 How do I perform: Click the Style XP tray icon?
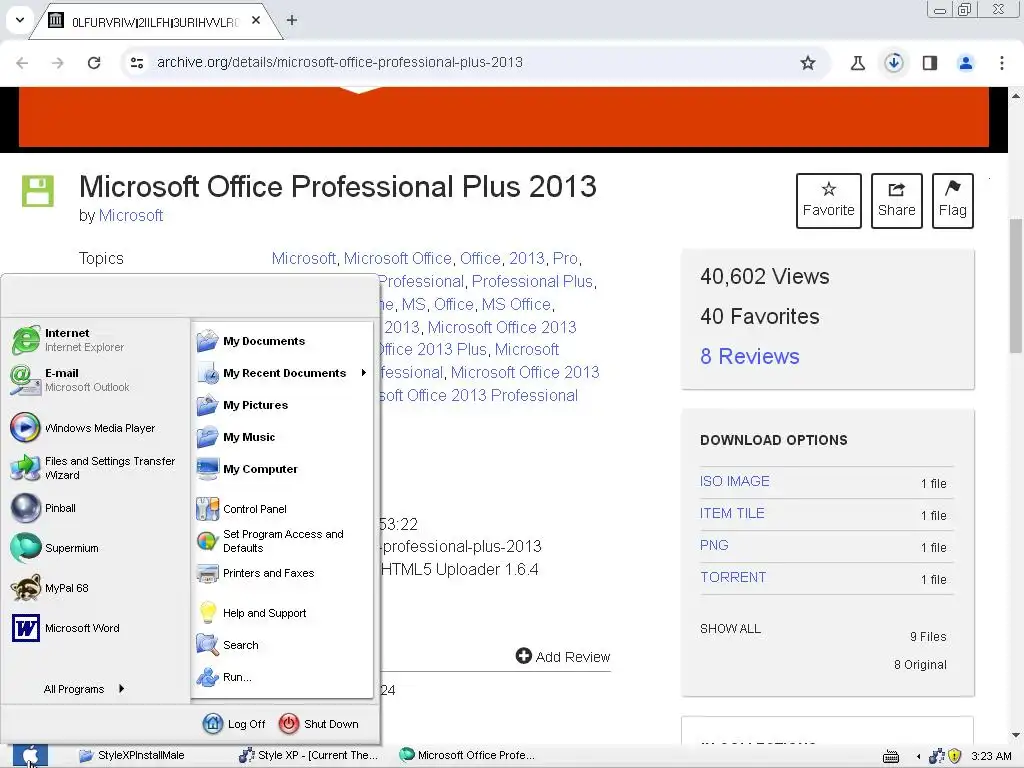point(936,756)
